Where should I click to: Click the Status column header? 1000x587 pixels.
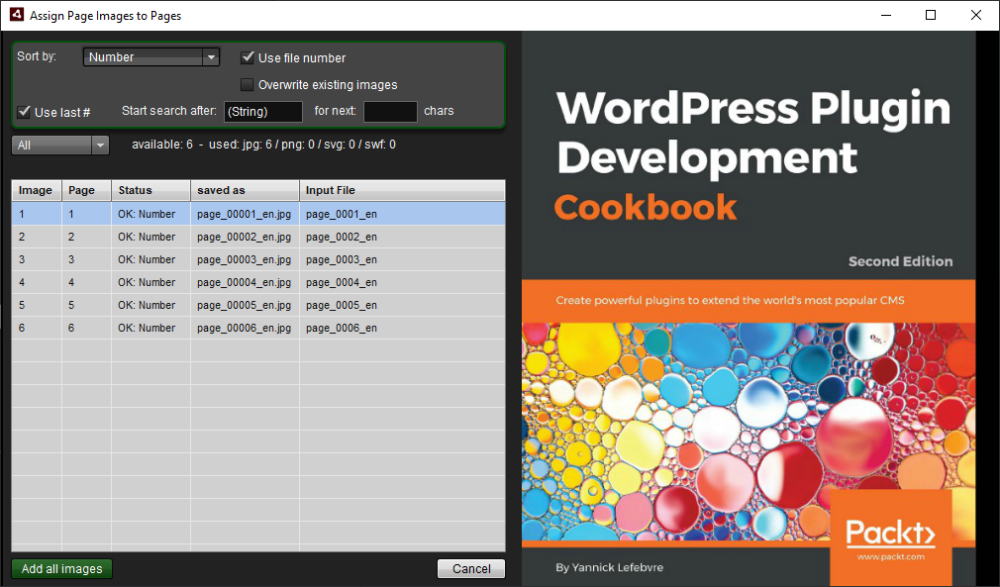click(151, 190)
